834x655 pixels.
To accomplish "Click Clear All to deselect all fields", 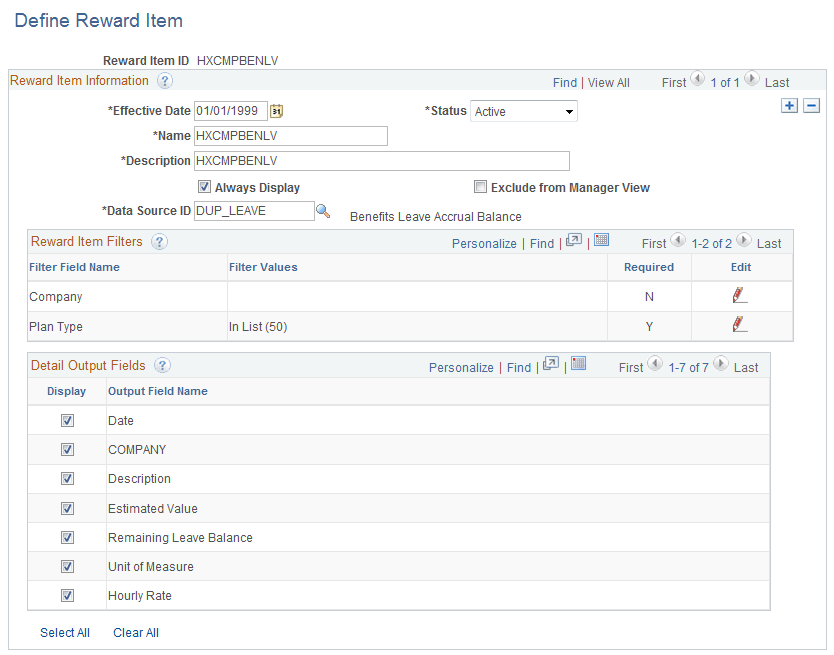I will click(x=135, y=632).
